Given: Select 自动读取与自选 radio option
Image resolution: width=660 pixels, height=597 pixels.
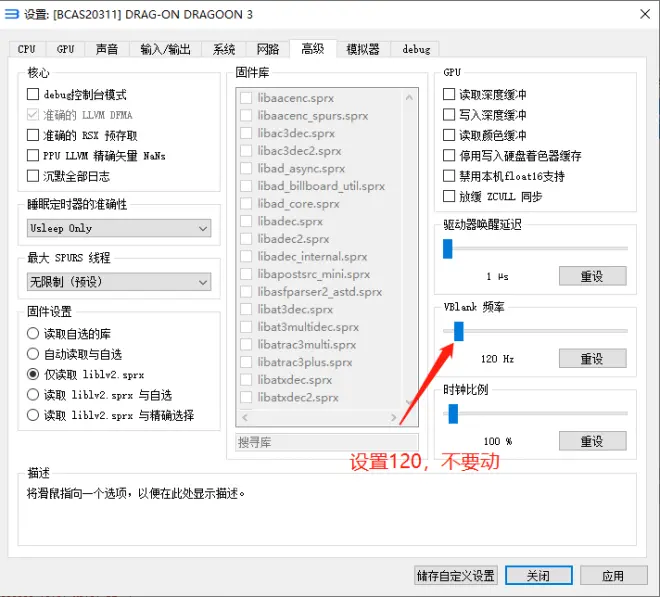Looking at the screenshot, I should pyautogui.click(x=33, y=354).
